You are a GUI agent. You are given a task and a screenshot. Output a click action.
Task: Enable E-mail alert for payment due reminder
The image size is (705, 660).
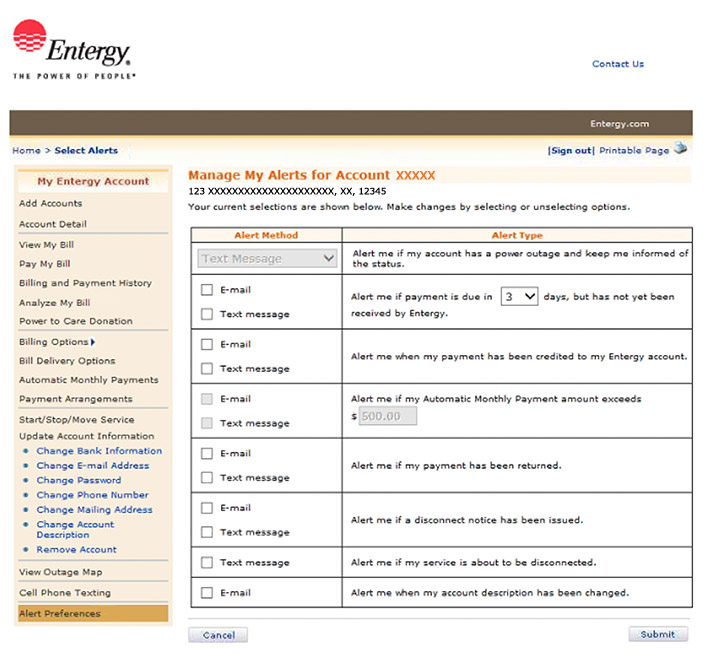click(207, 290)
